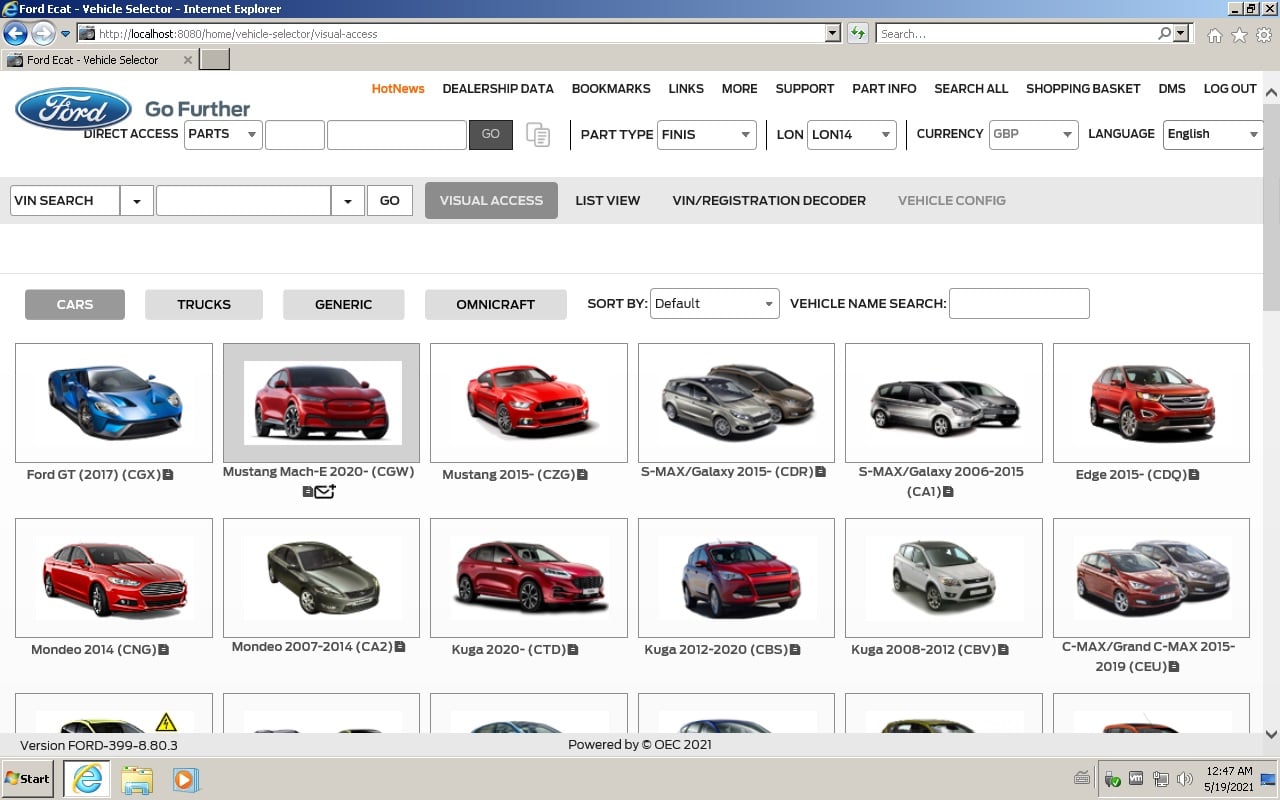Image resolution: width=1280 pixels, height=800 pixels.
Task: Click the Ford oval logo
Action: [x=73, y=109]
